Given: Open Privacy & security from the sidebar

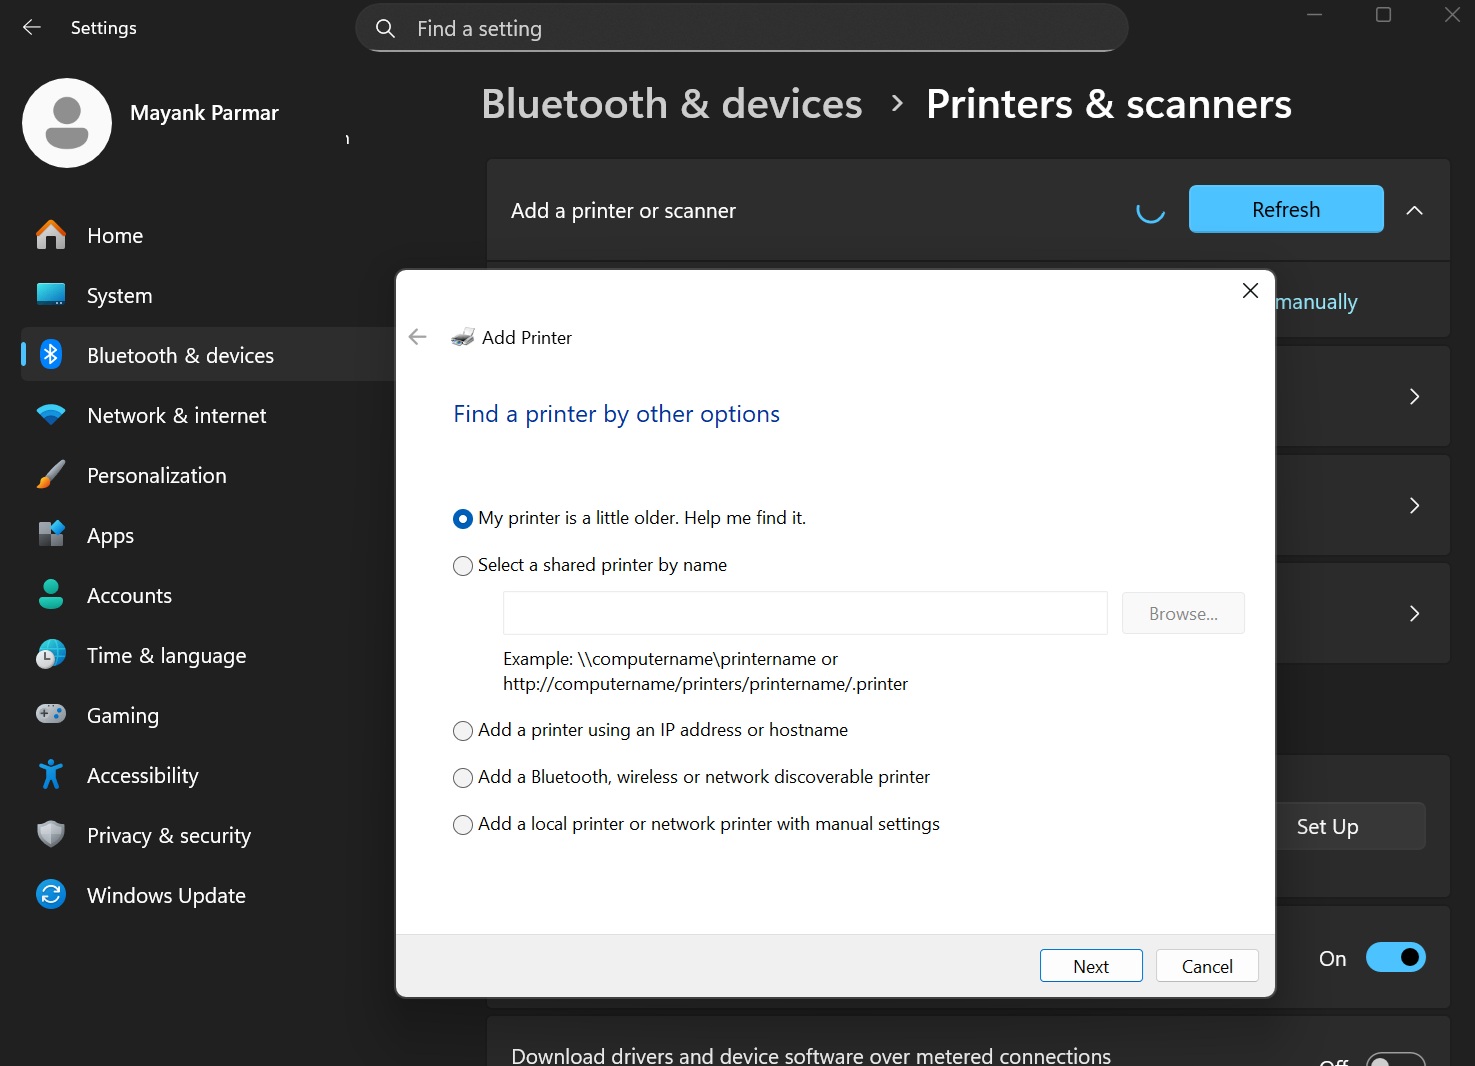Looking at the screenshot, I should click(x=50, y=835).
